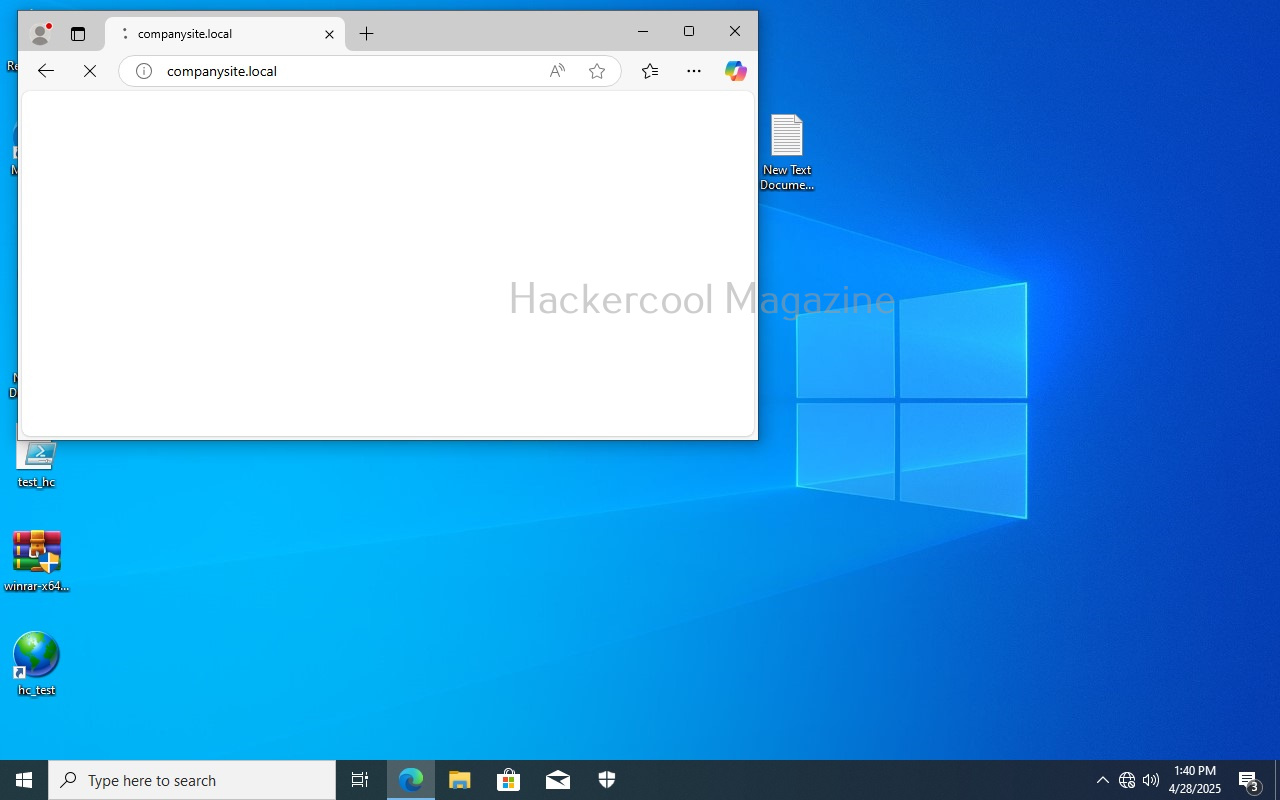Launch Copilot from the toolbar
Viewport: 1280px width, 800px height.
pos(736,71)
